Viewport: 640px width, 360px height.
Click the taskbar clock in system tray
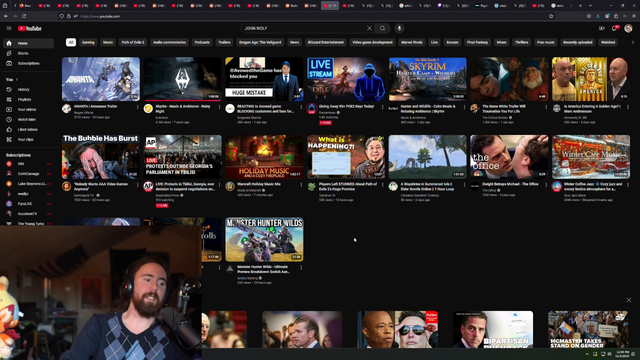622,353
